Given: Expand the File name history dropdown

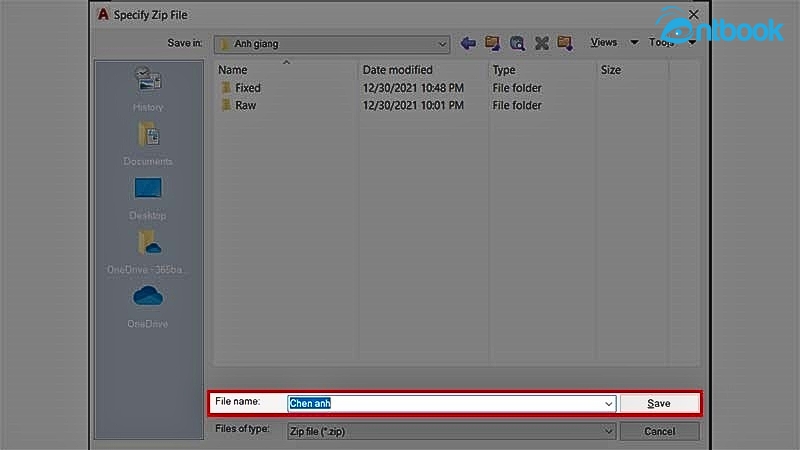Looking at the screenshot, I should [608, 403].
